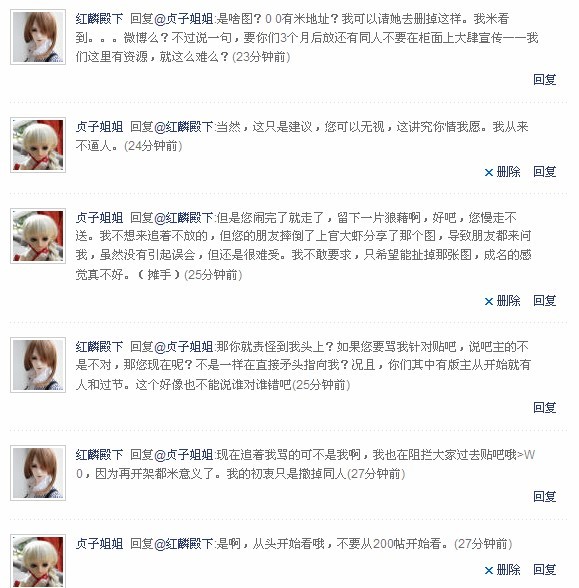Screen dimensions: 579x588
Task: Reply to the 24分钟前 comment
Action: coord(544,172)
